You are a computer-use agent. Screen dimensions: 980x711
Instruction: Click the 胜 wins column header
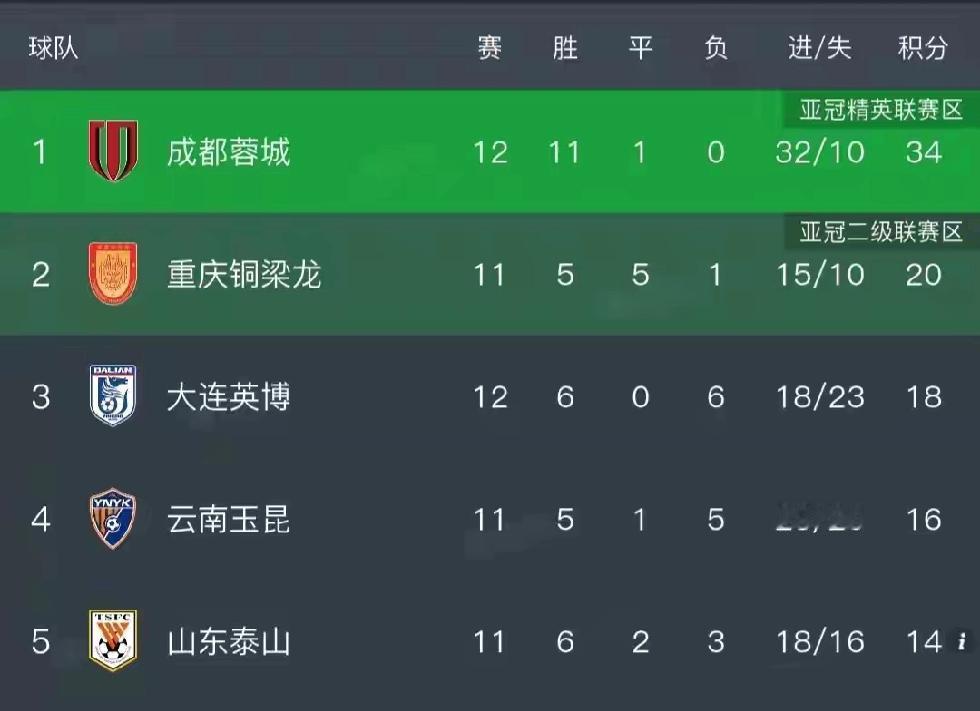565,47
